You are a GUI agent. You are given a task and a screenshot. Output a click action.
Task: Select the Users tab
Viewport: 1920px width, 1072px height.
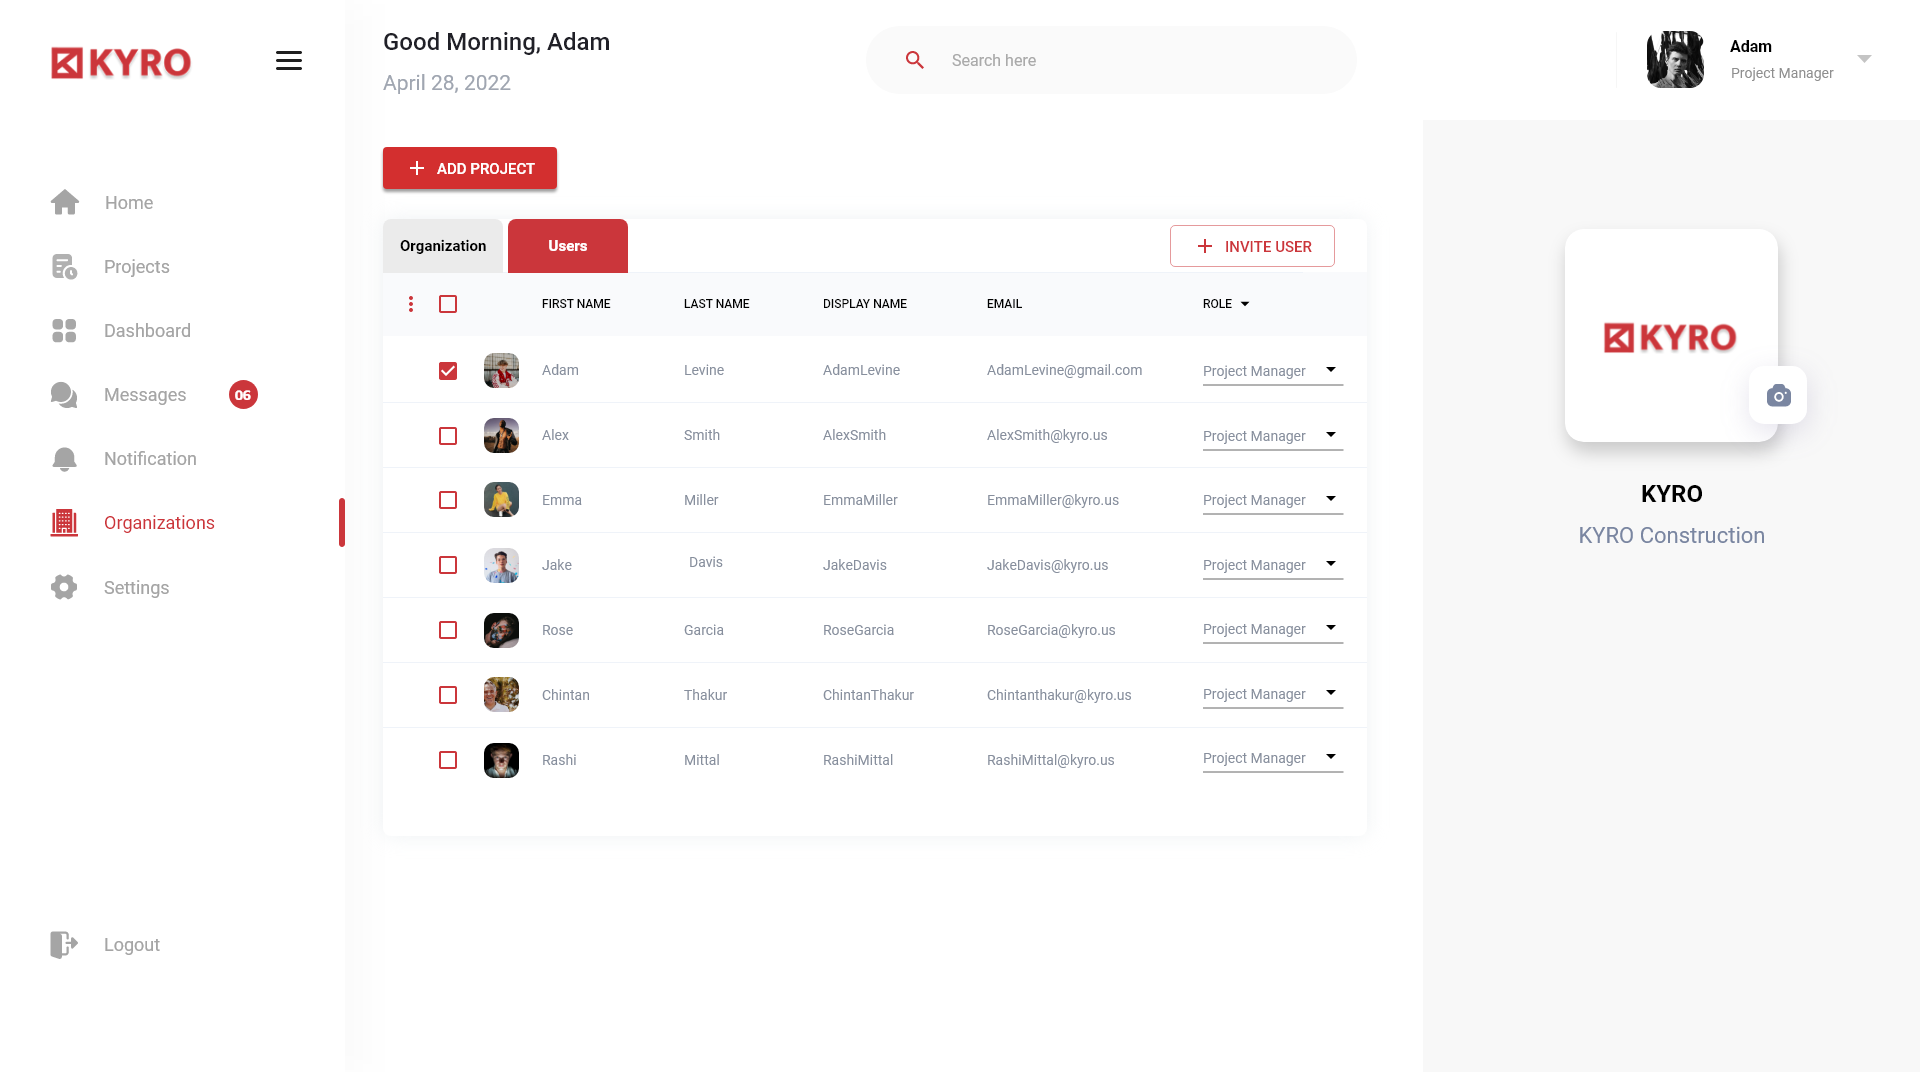(568, 246)
